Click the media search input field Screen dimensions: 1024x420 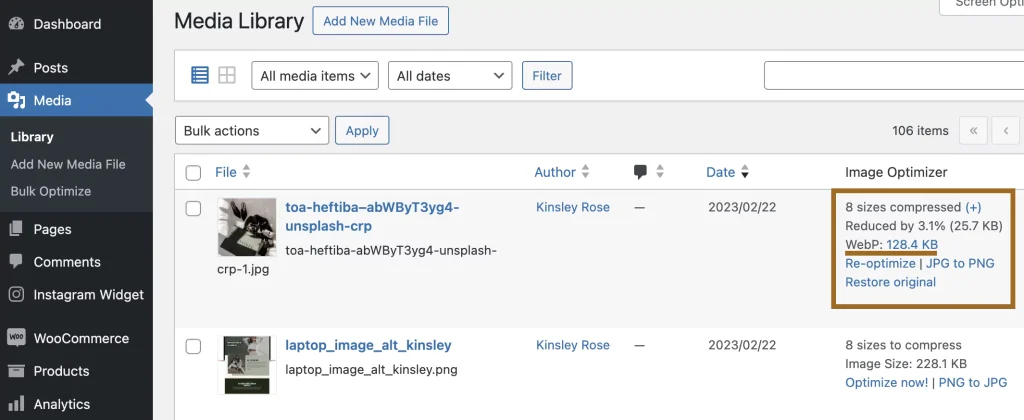[890, 76]
